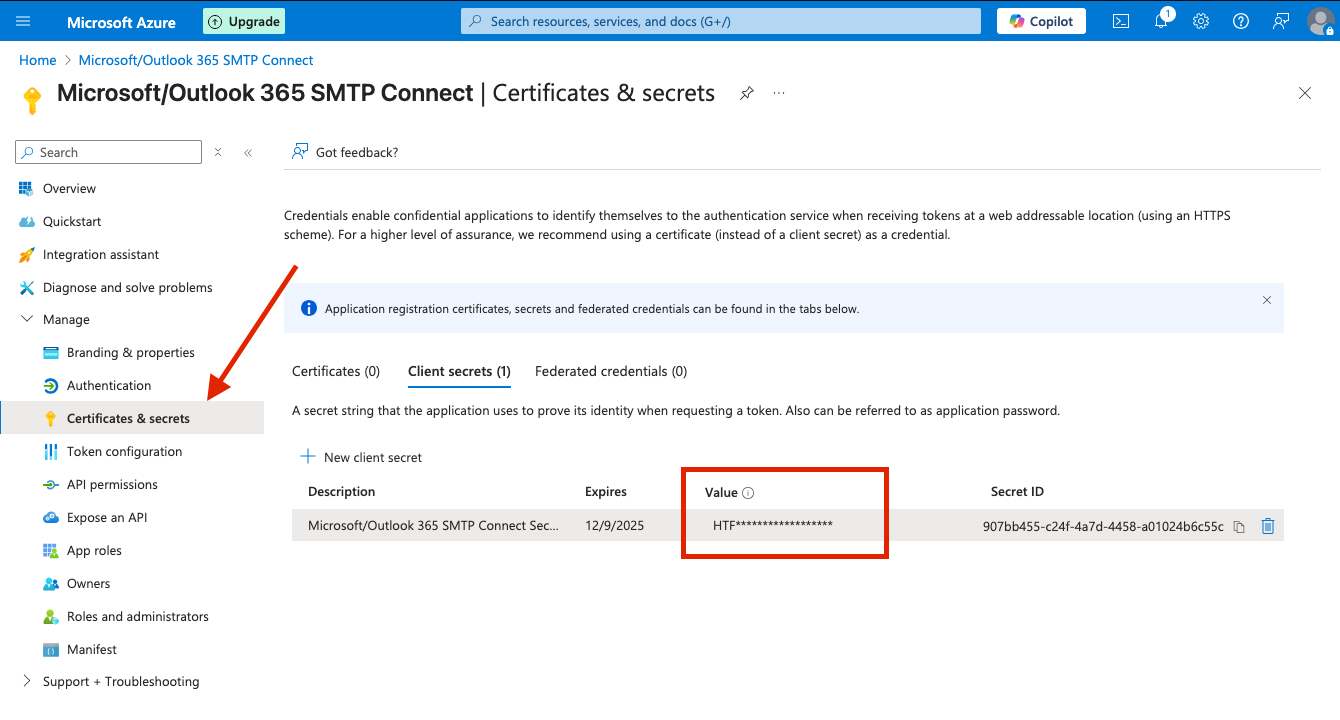
Task: Delete the client secret with trash icon
Action: coord(1268,526)
